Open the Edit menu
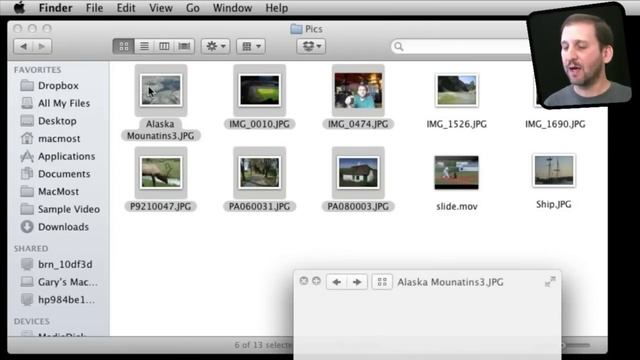This screenshot has width=640, height=360. point(126,8)
